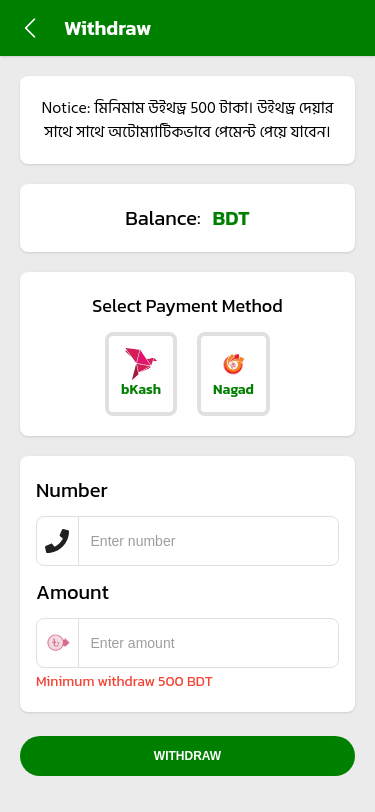The height and width of the screenshot is (812, 375).
Task: Choose Nagad as payment method
Action: point(234,374)
